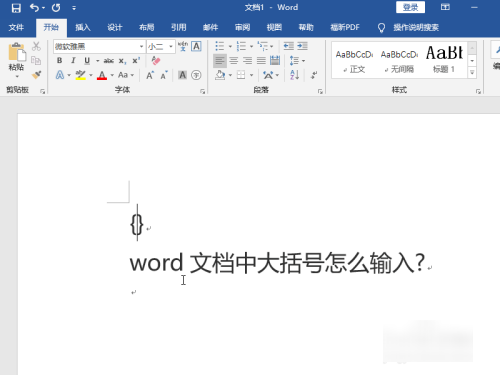Click the 粘贴 paste button

pos(16,60)
